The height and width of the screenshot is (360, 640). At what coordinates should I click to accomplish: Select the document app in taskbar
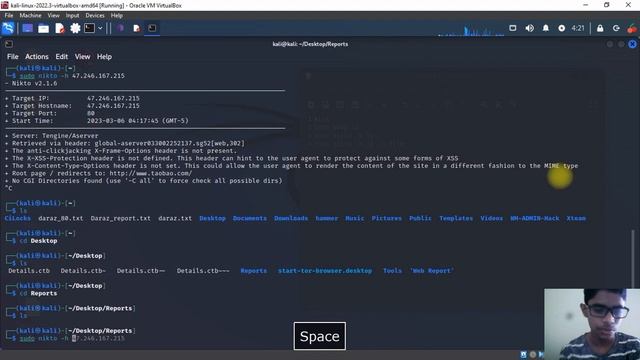click(136, 28)
